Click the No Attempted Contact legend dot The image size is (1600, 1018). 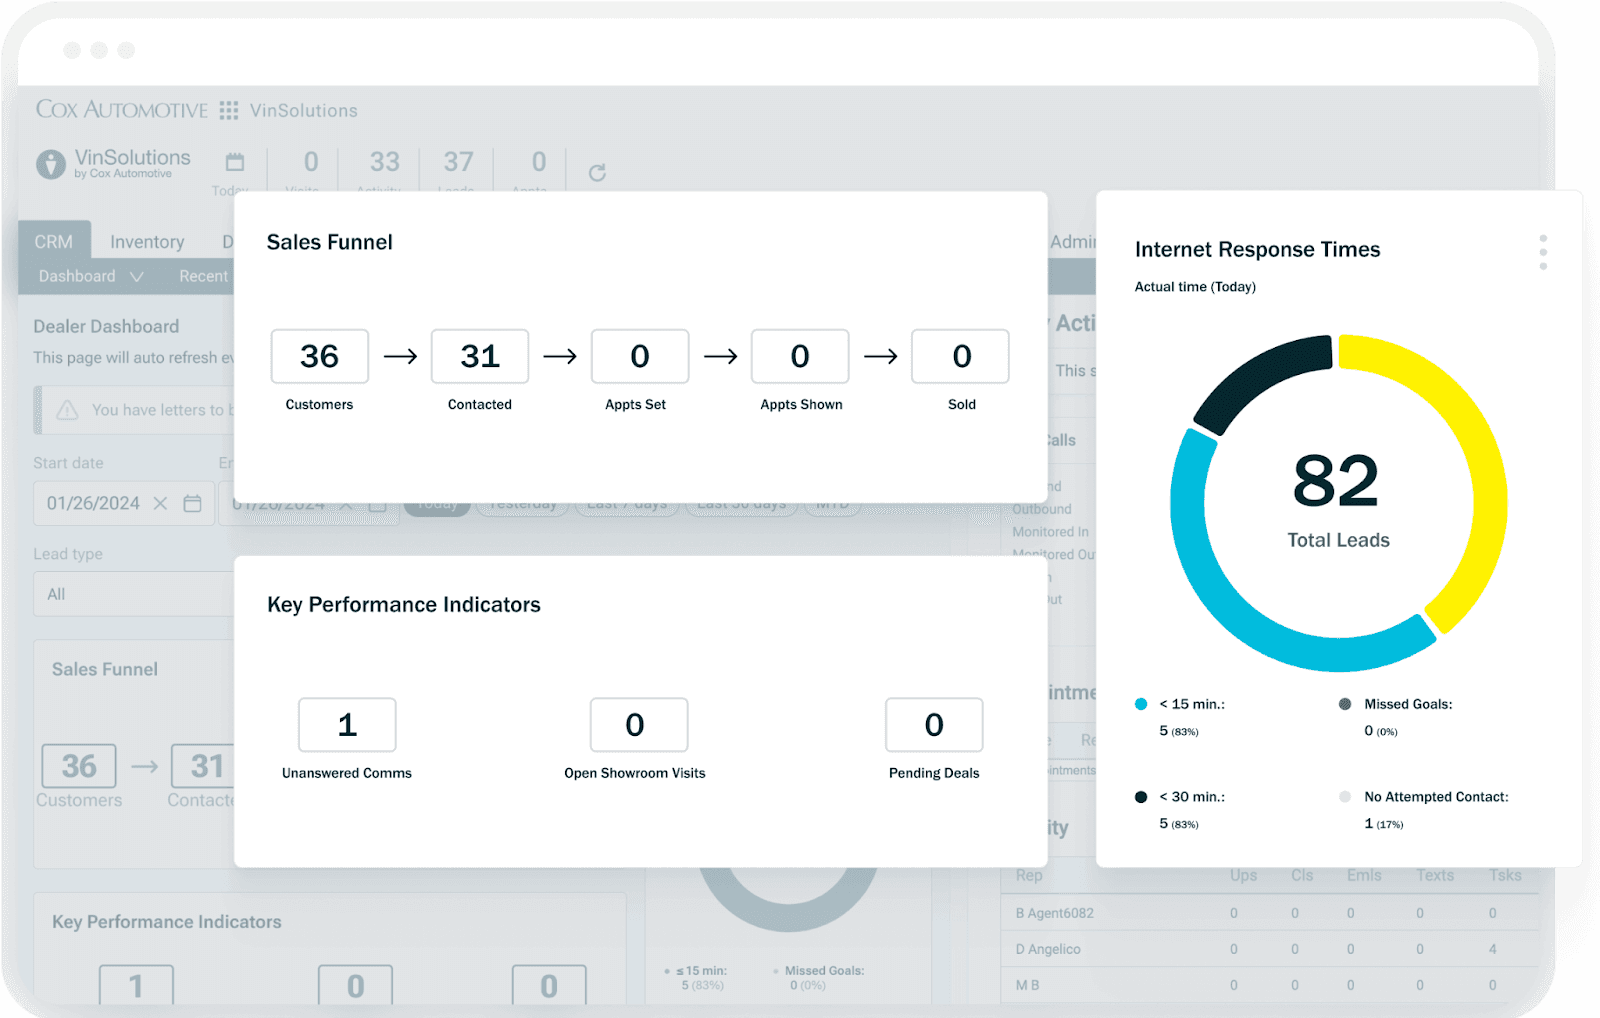tap(1345, 797)
